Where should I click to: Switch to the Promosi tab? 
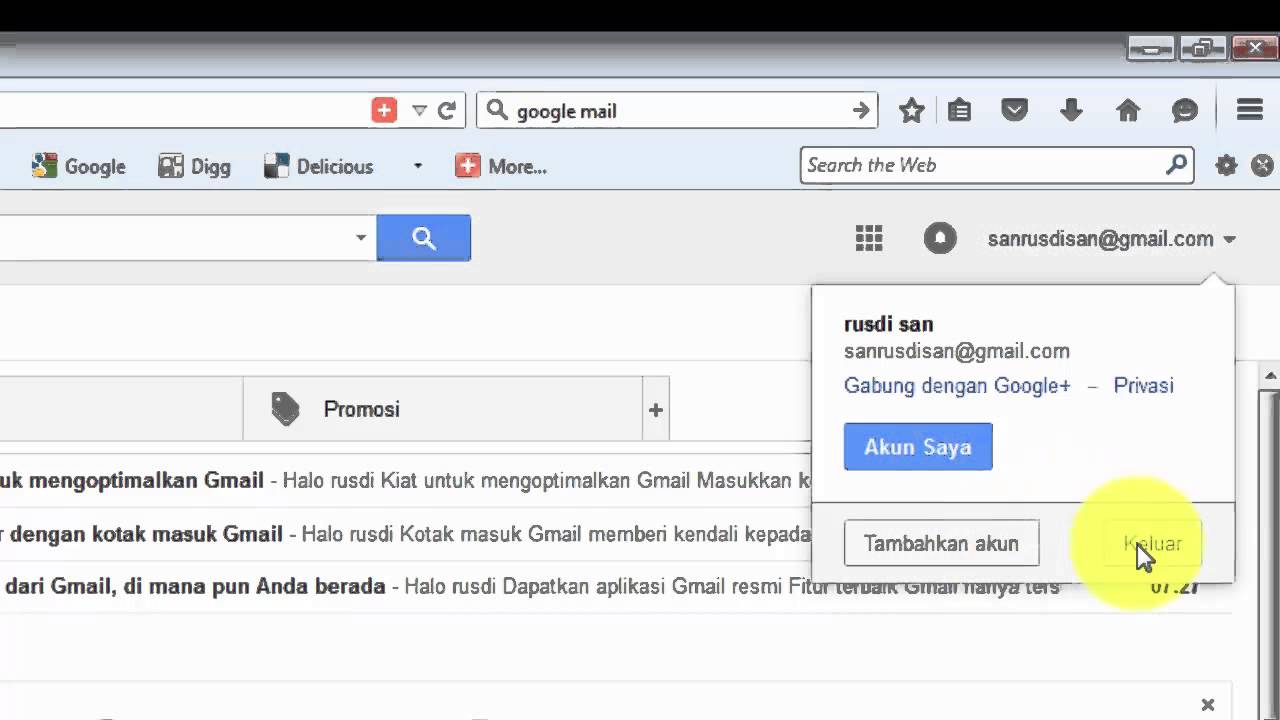442,408
